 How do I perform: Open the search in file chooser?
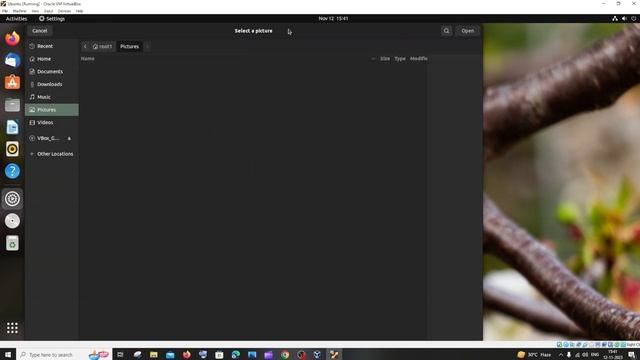coord(446,31)
